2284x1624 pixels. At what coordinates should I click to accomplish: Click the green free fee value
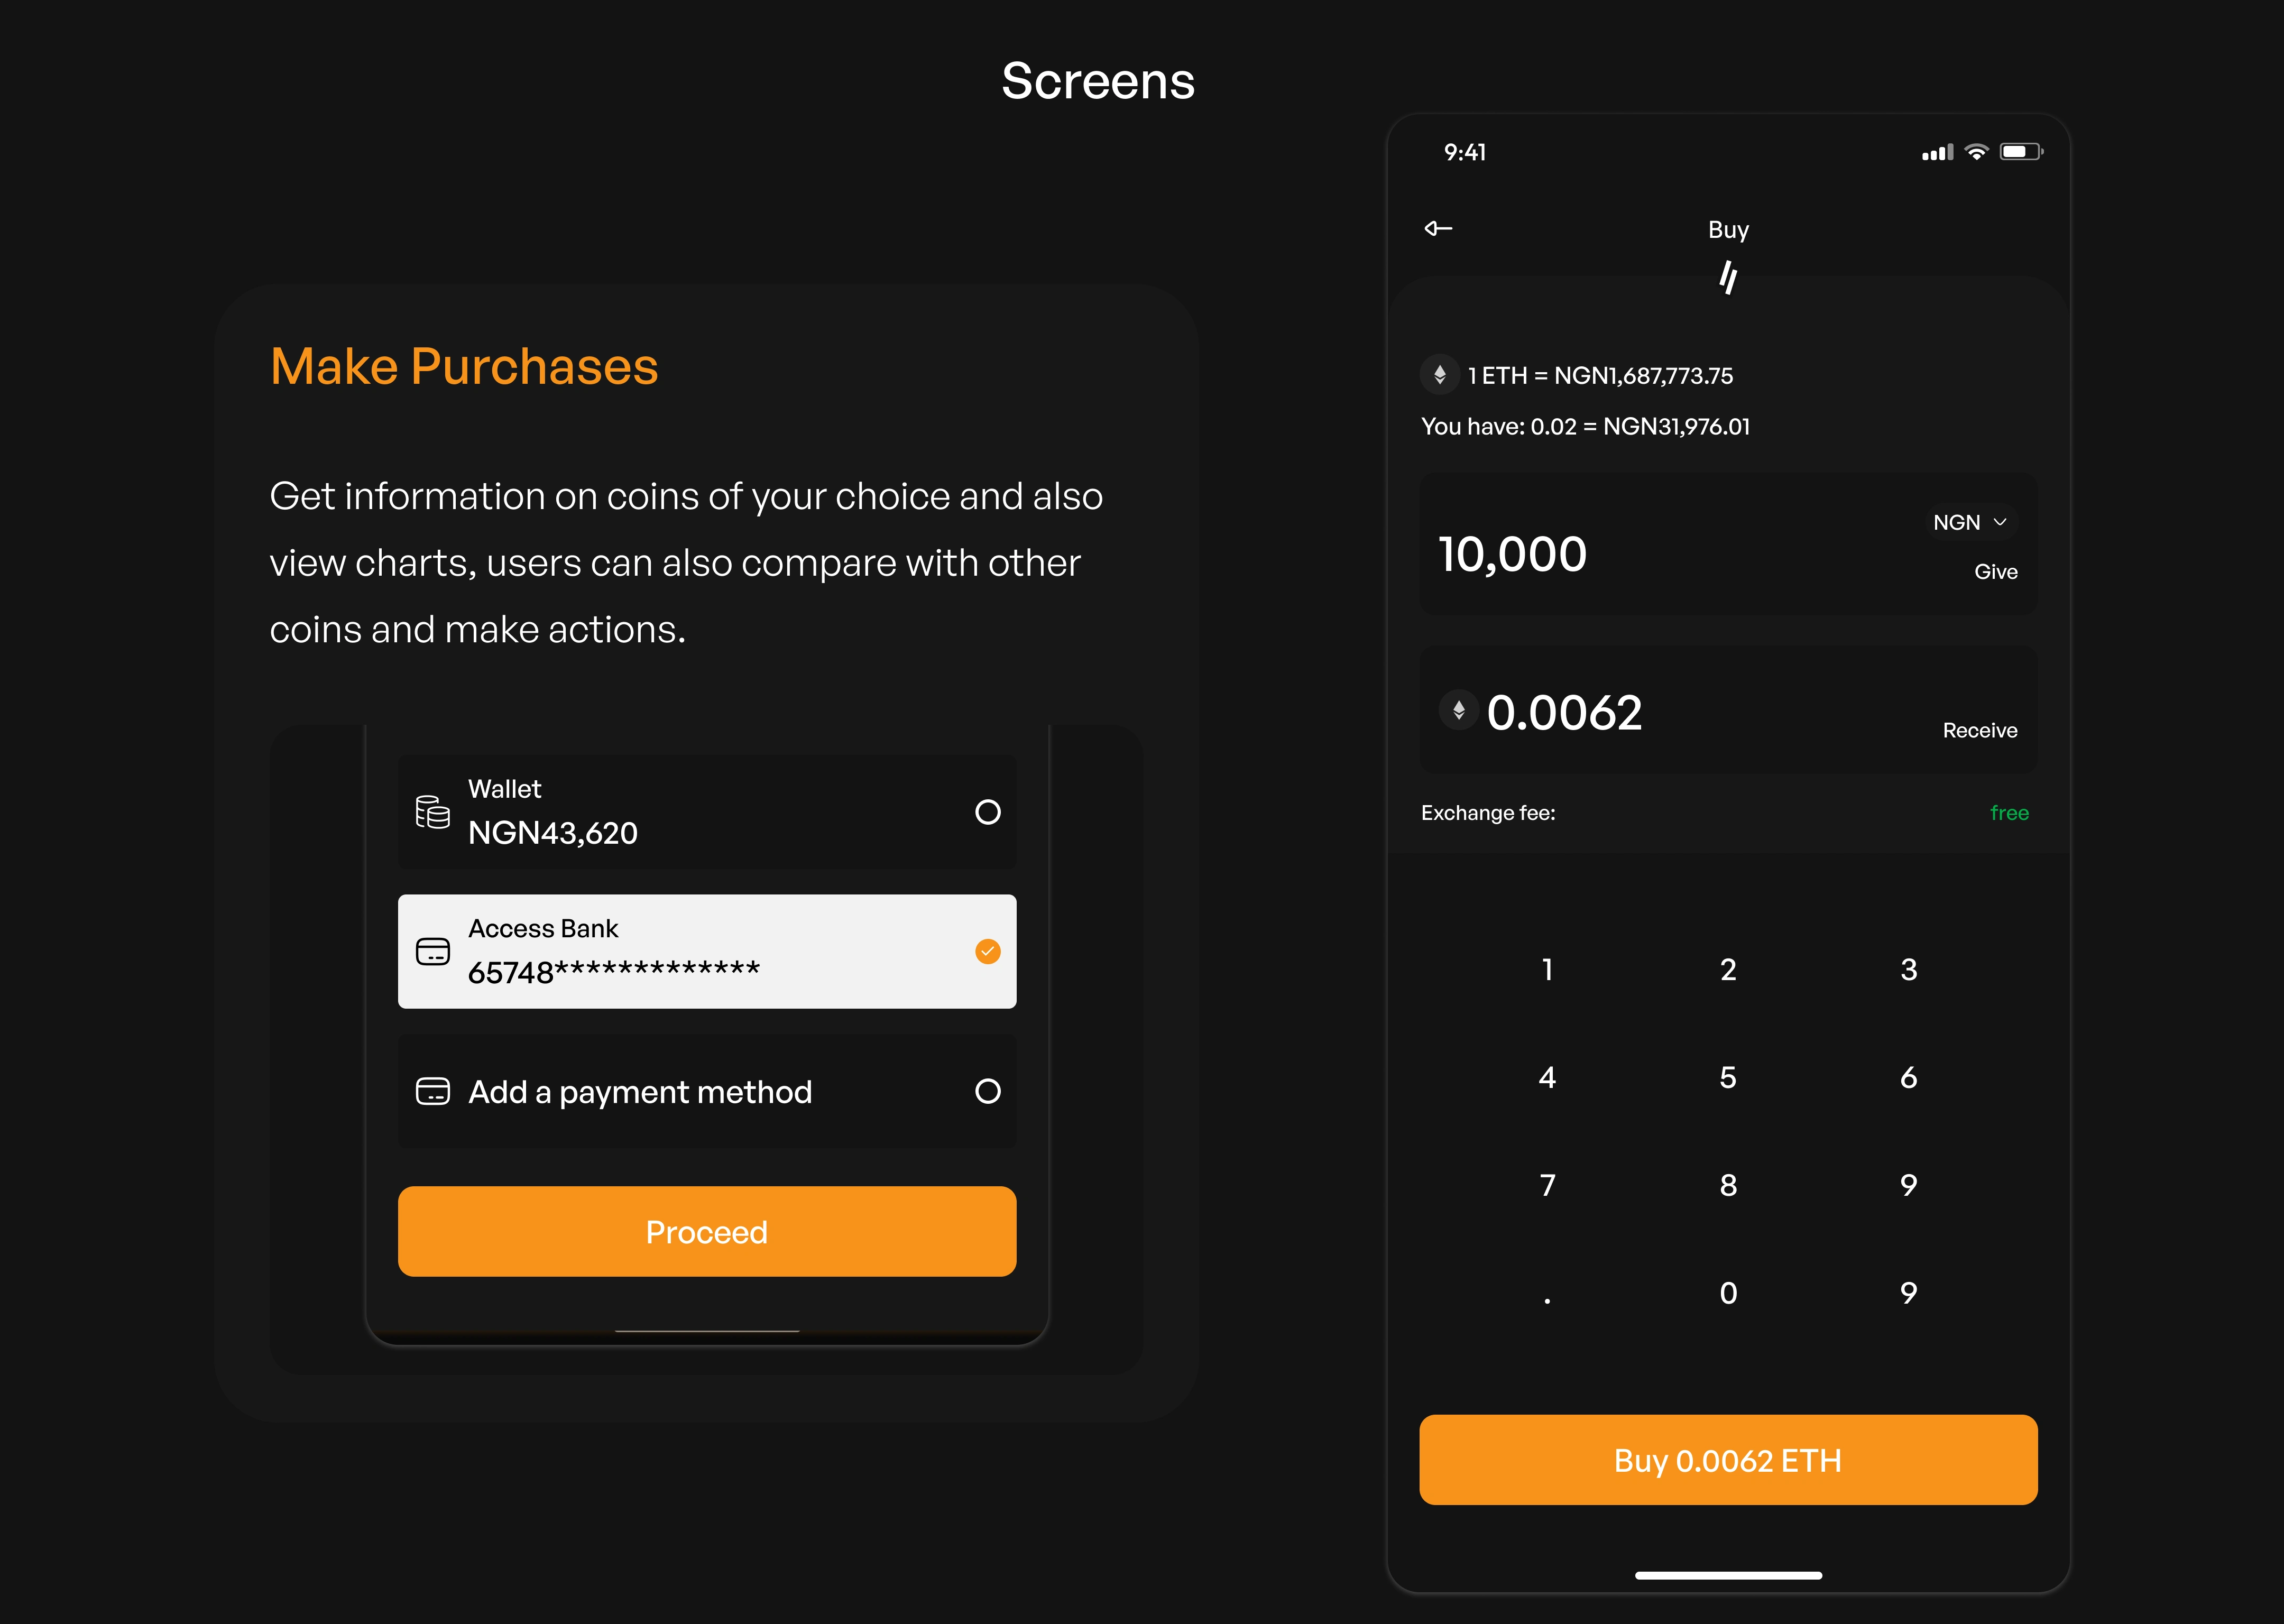[2009, 813]
